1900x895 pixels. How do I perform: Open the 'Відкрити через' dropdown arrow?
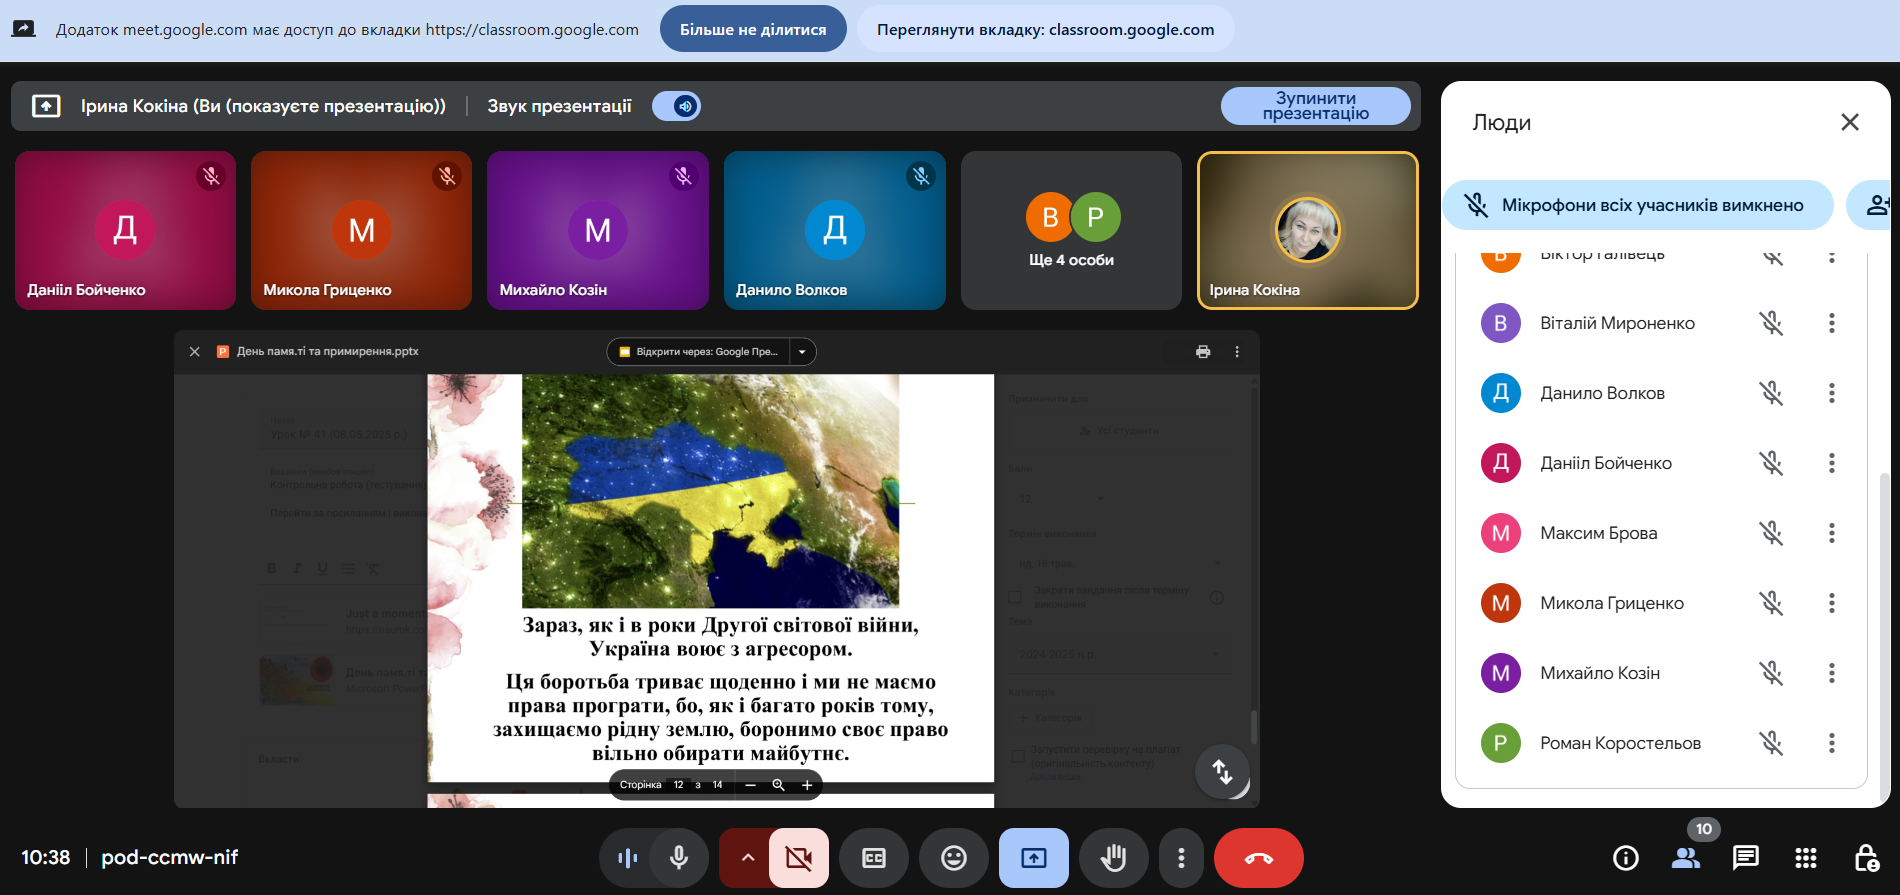pyautogui.click(x=802, y=352)
